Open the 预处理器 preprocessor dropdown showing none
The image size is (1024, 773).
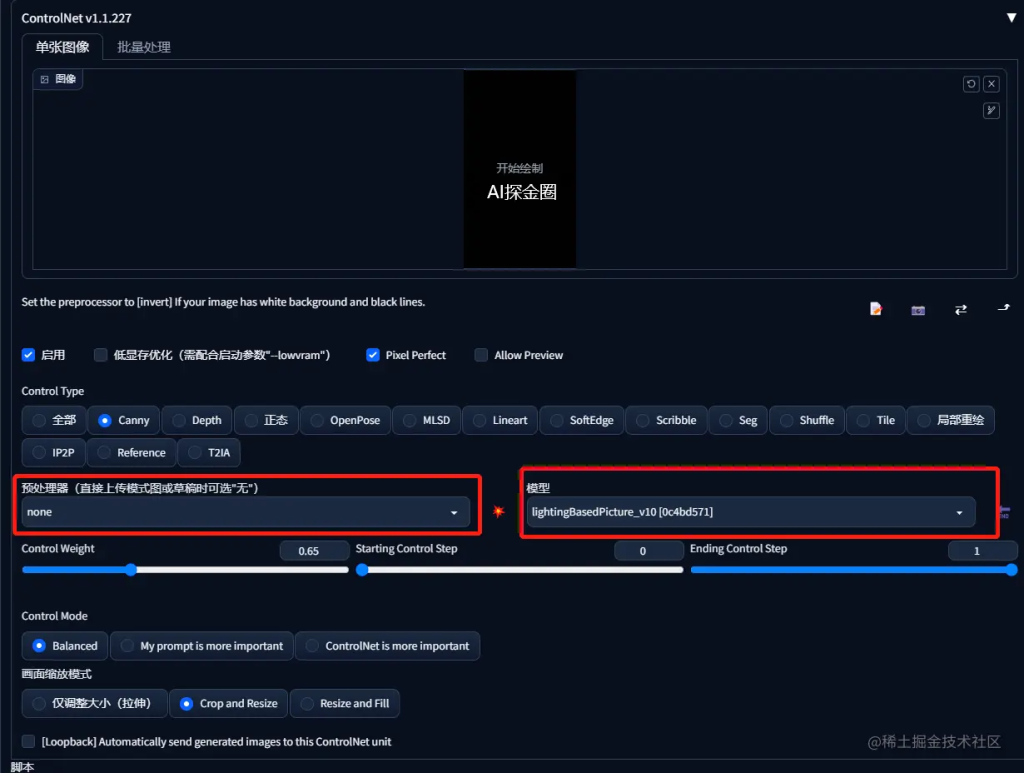click(x=246, y=512)
